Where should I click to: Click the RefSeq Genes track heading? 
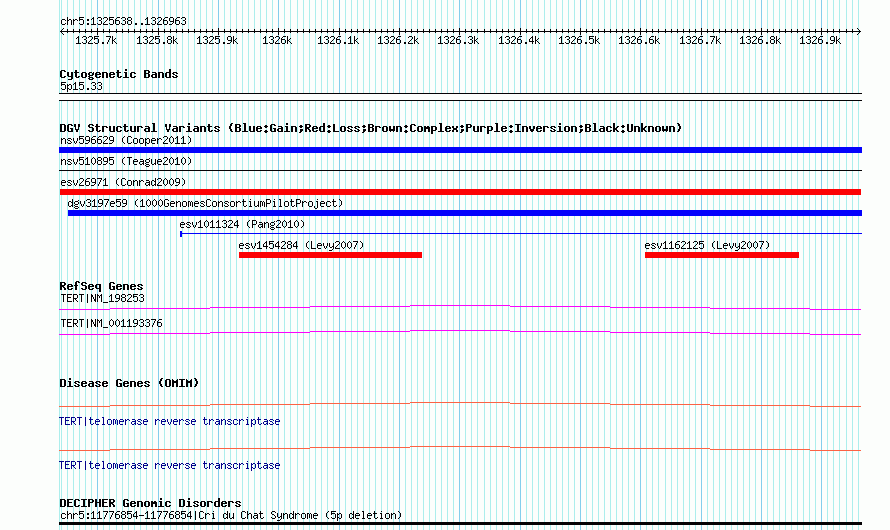(x=101, y=286)
